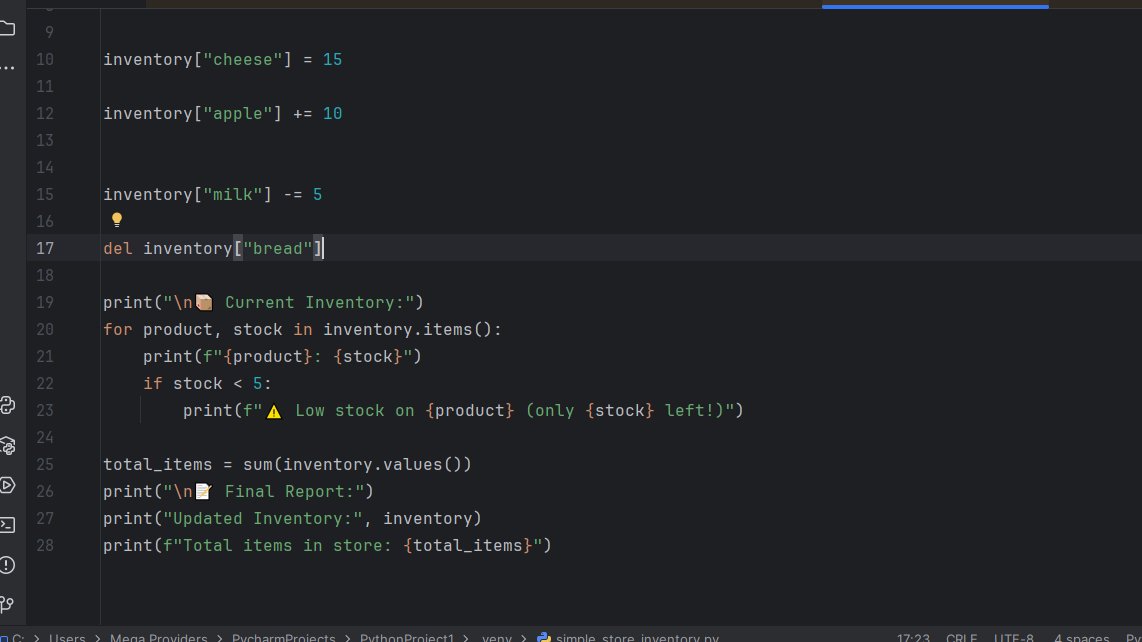Image resolution: width=1142 pixels, height=642 pixels.
Task: Show more tool windows via the ellipsis icon
Action: [x=8, y=67]
